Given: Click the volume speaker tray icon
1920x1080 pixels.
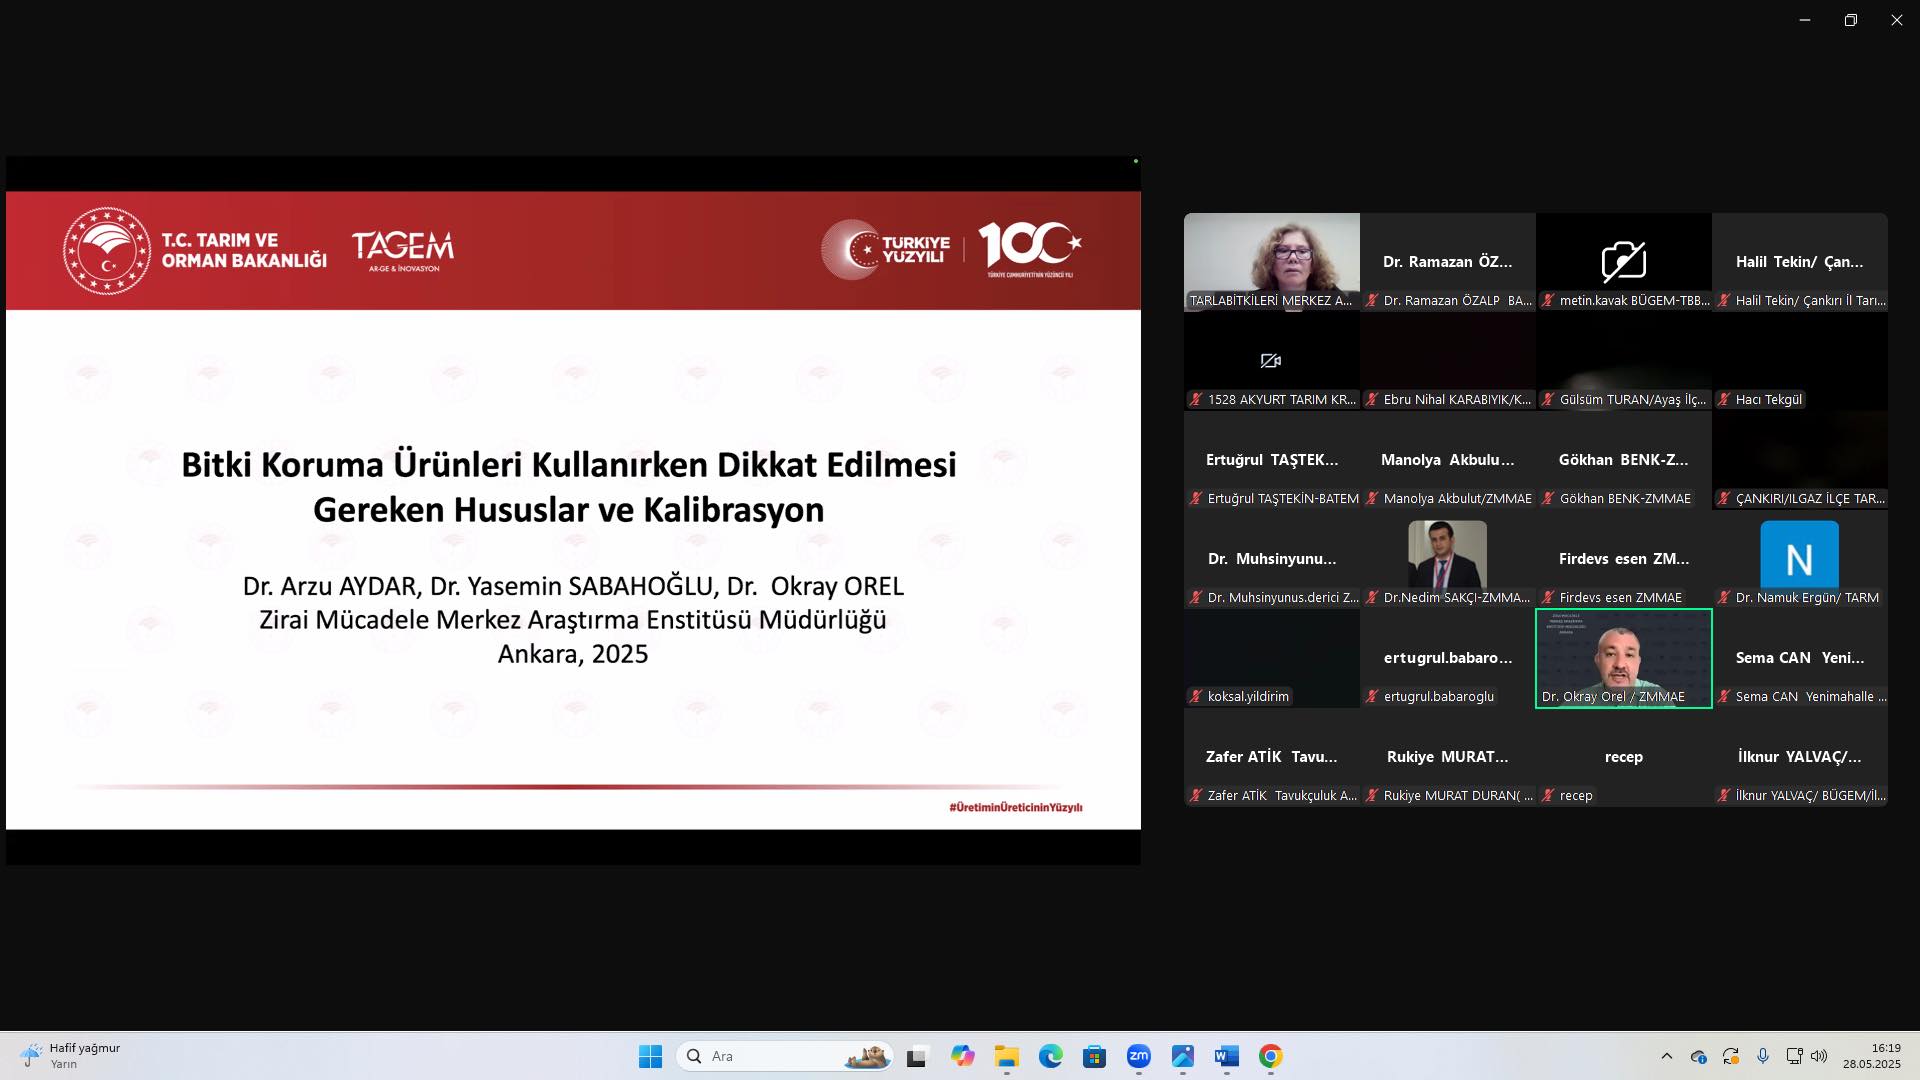Looking at the screenshot, I should [1819, 1056].
